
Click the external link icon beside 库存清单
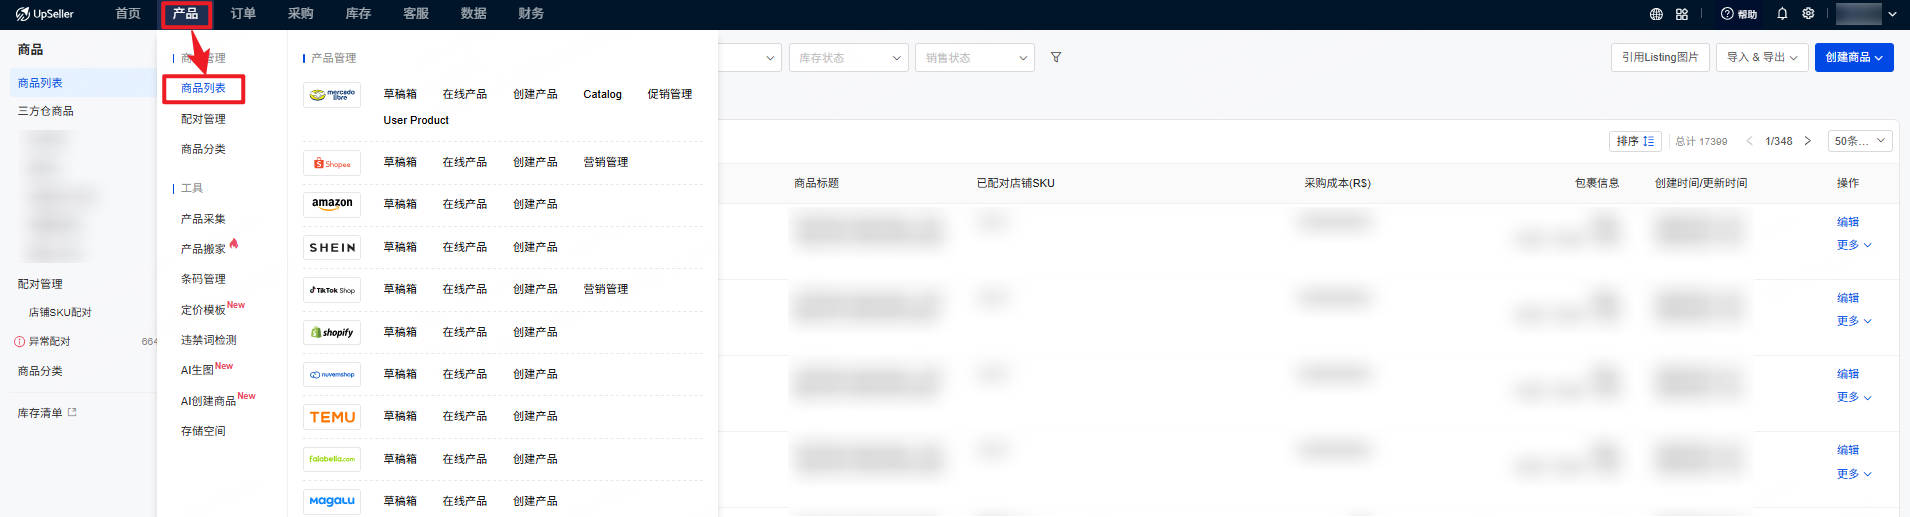tap(72, 412)
